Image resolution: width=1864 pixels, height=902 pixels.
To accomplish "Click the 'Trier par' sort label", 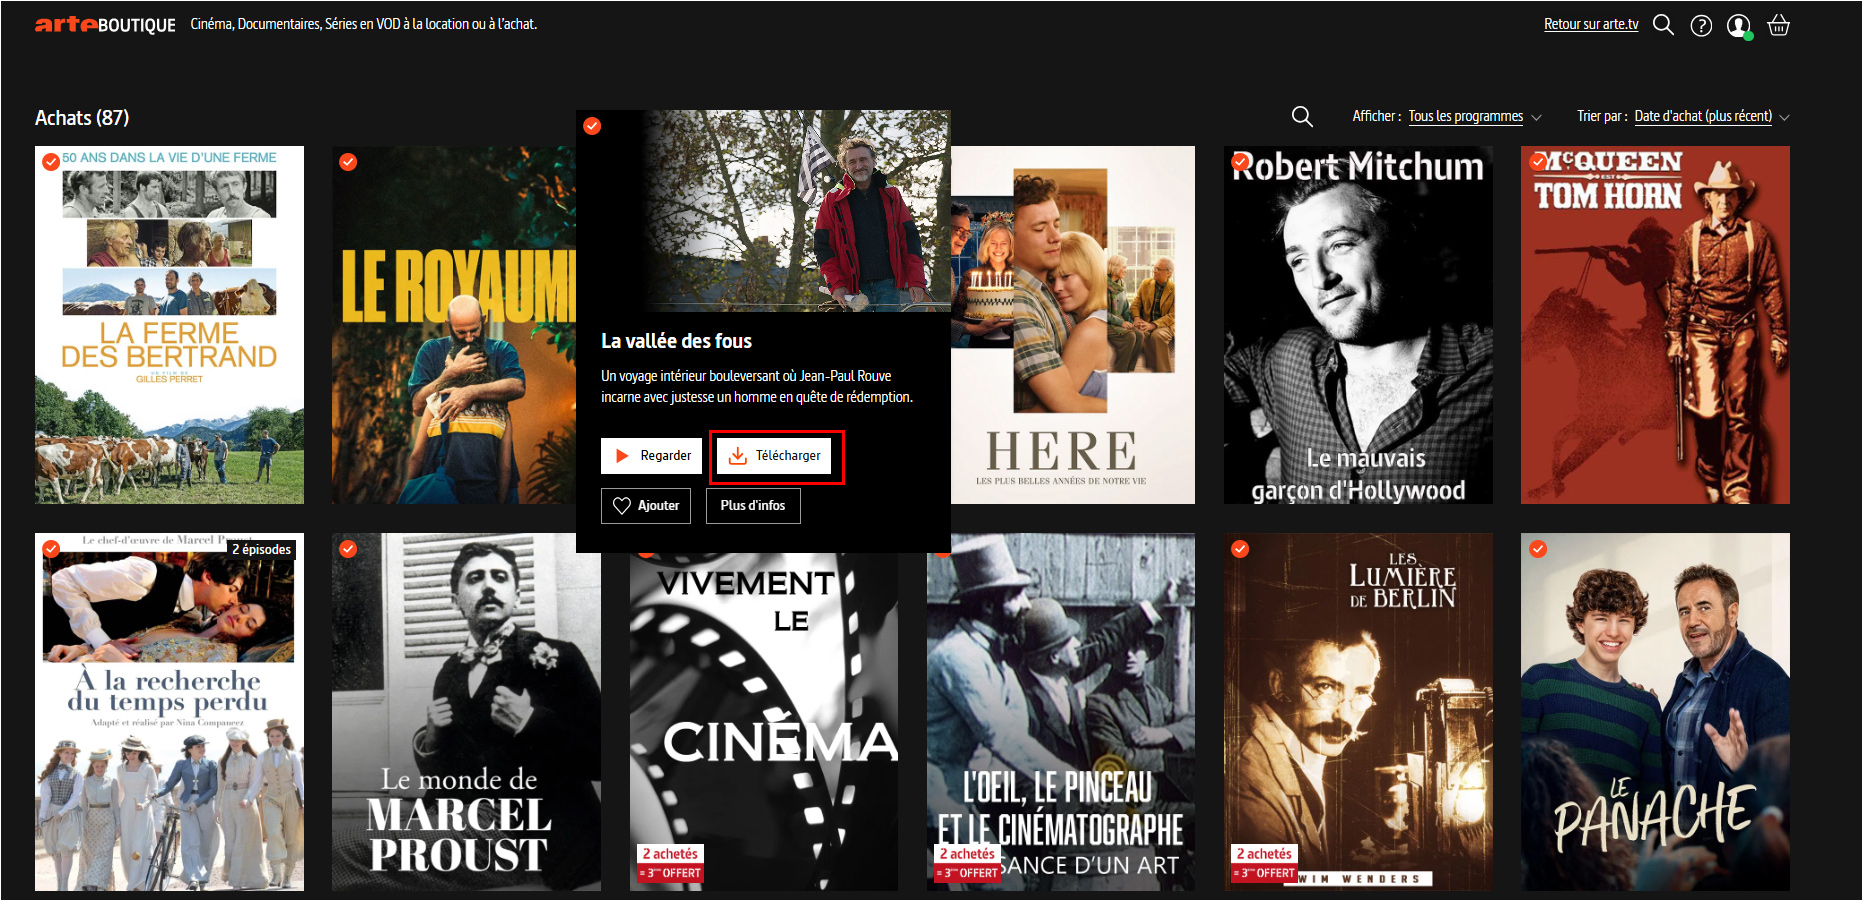I will point(1602,117).
